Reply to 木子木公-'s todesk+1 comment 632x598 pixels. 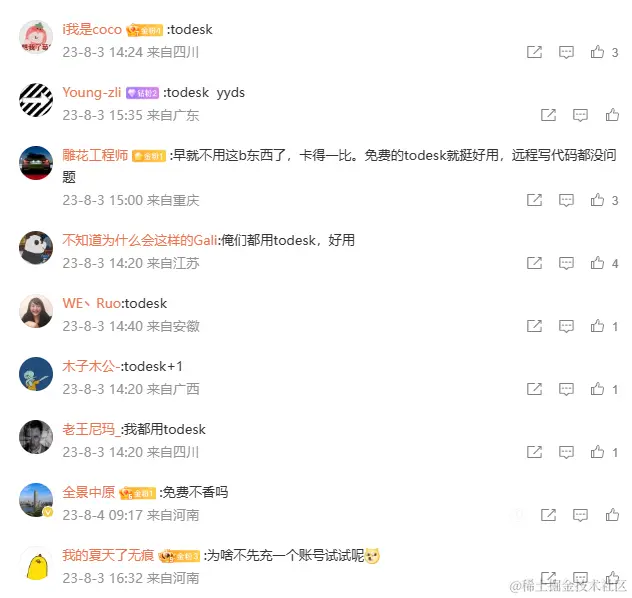[566, 389]
